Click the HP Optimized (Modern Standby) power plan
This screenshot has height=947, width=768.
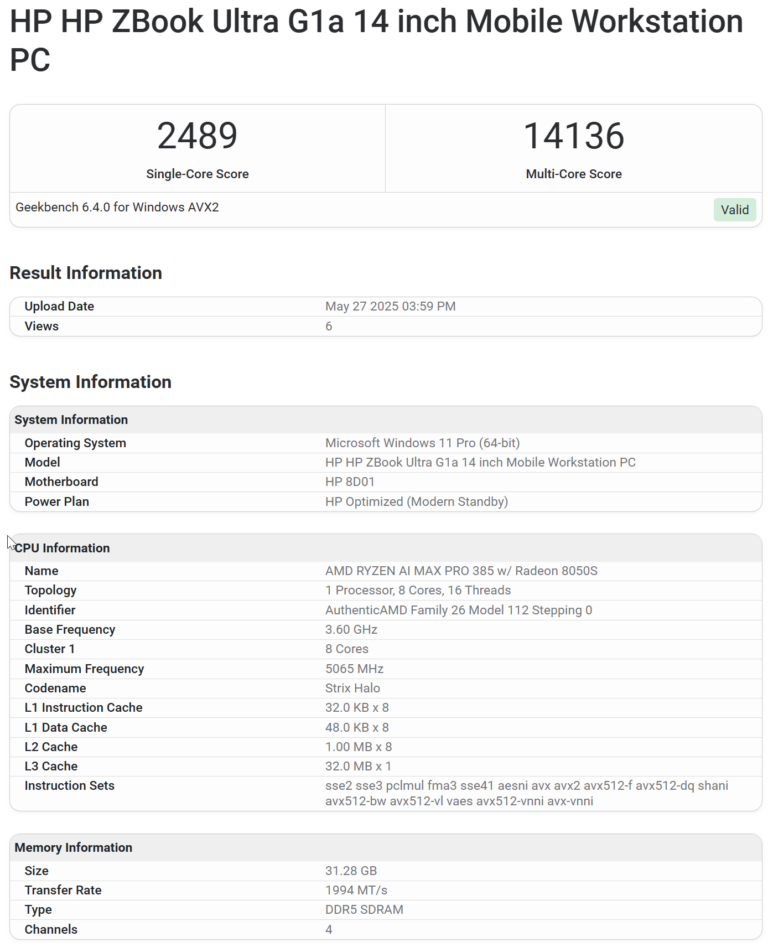(x=416, y=502)
